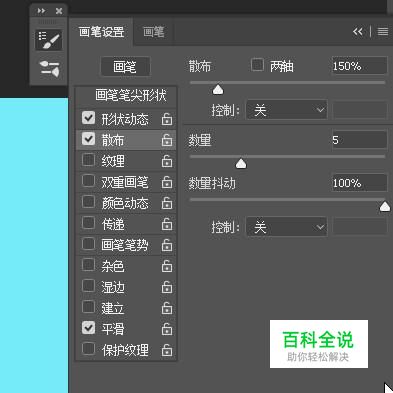Collapse the panel with double-arrow icon
Screen dimensions: 393x393
coord(358,32)
